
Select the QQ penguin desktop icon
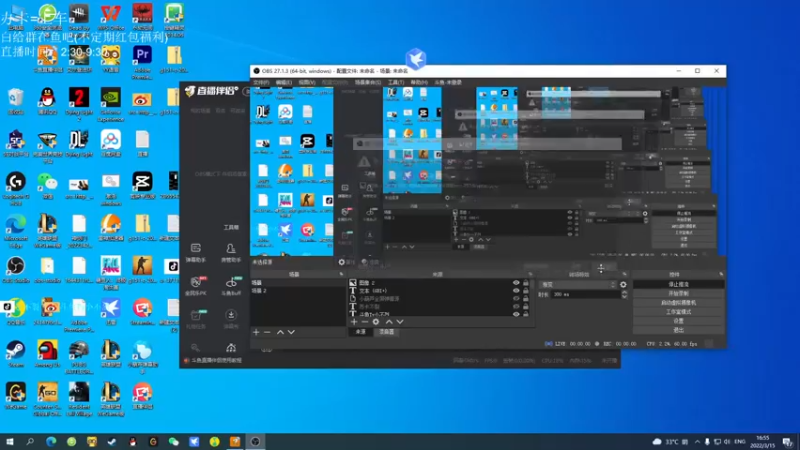point(47,101)
